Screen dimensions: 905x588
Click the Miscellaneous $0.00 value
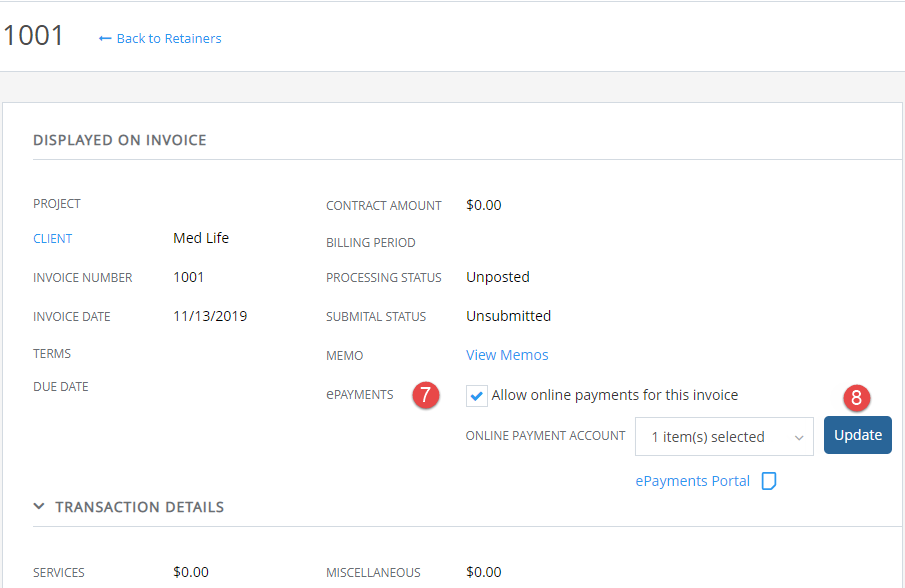click(x=484, y=572)
